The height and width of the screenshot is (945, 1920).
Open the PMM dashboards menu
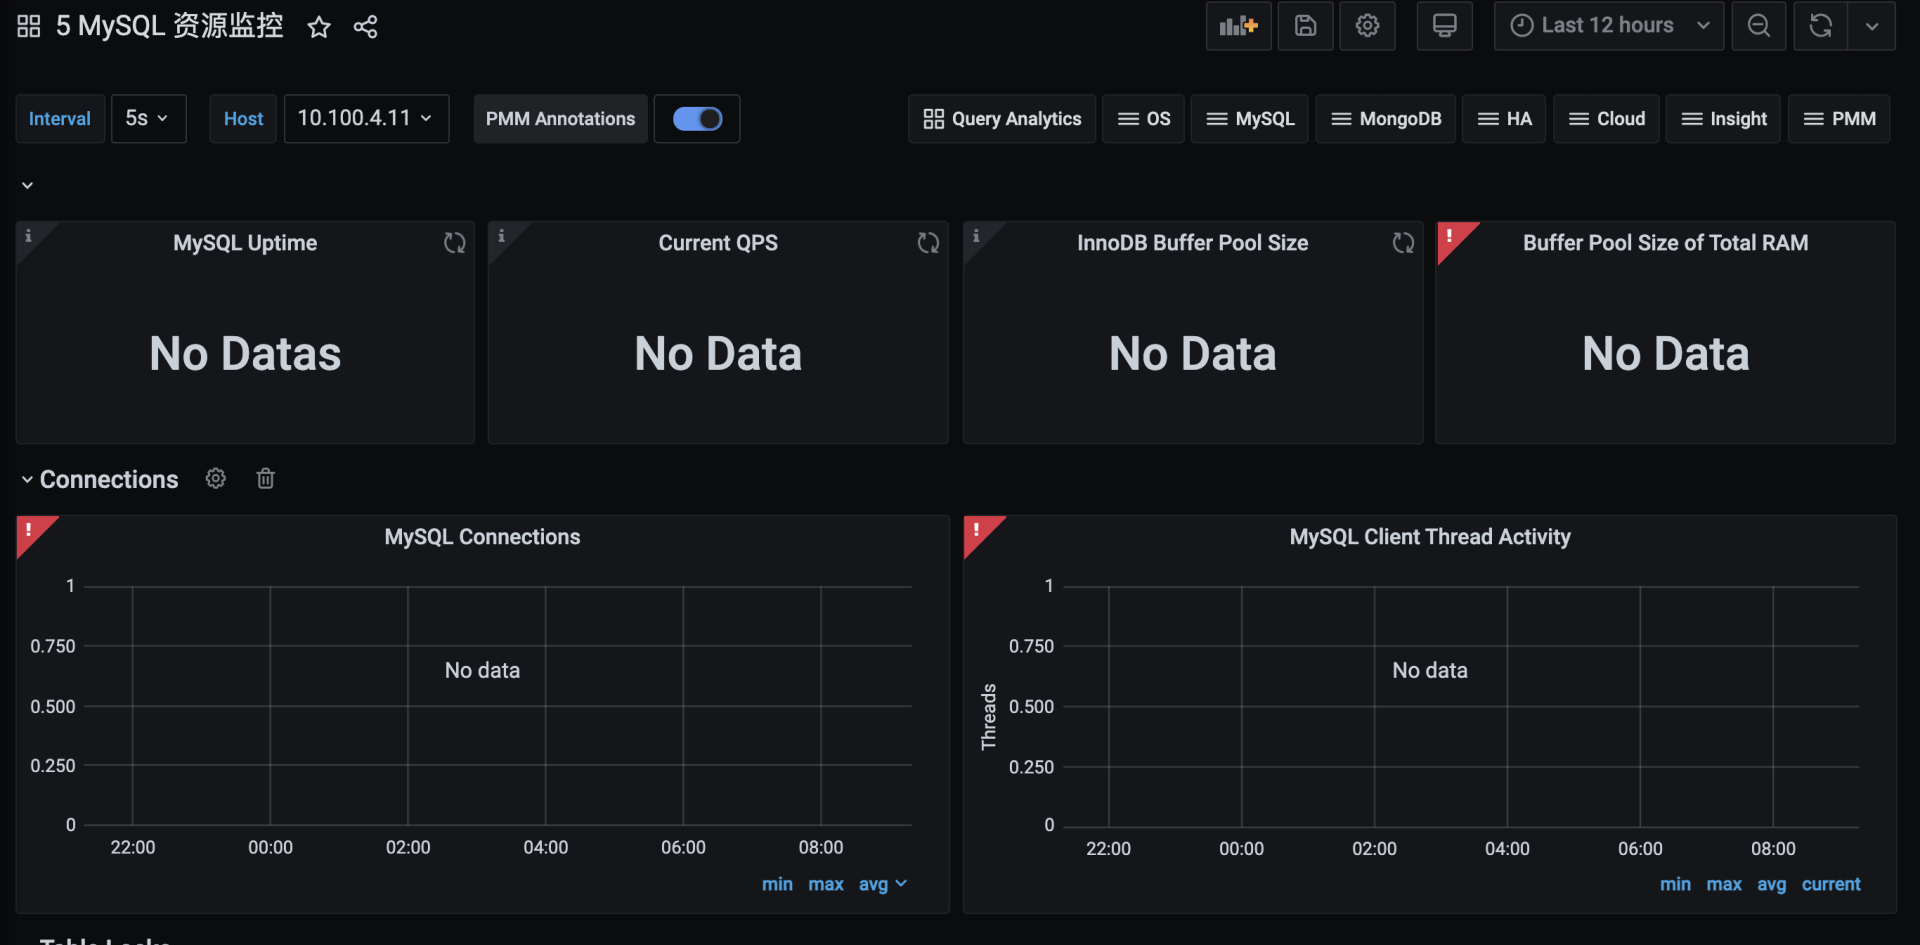1839,119
